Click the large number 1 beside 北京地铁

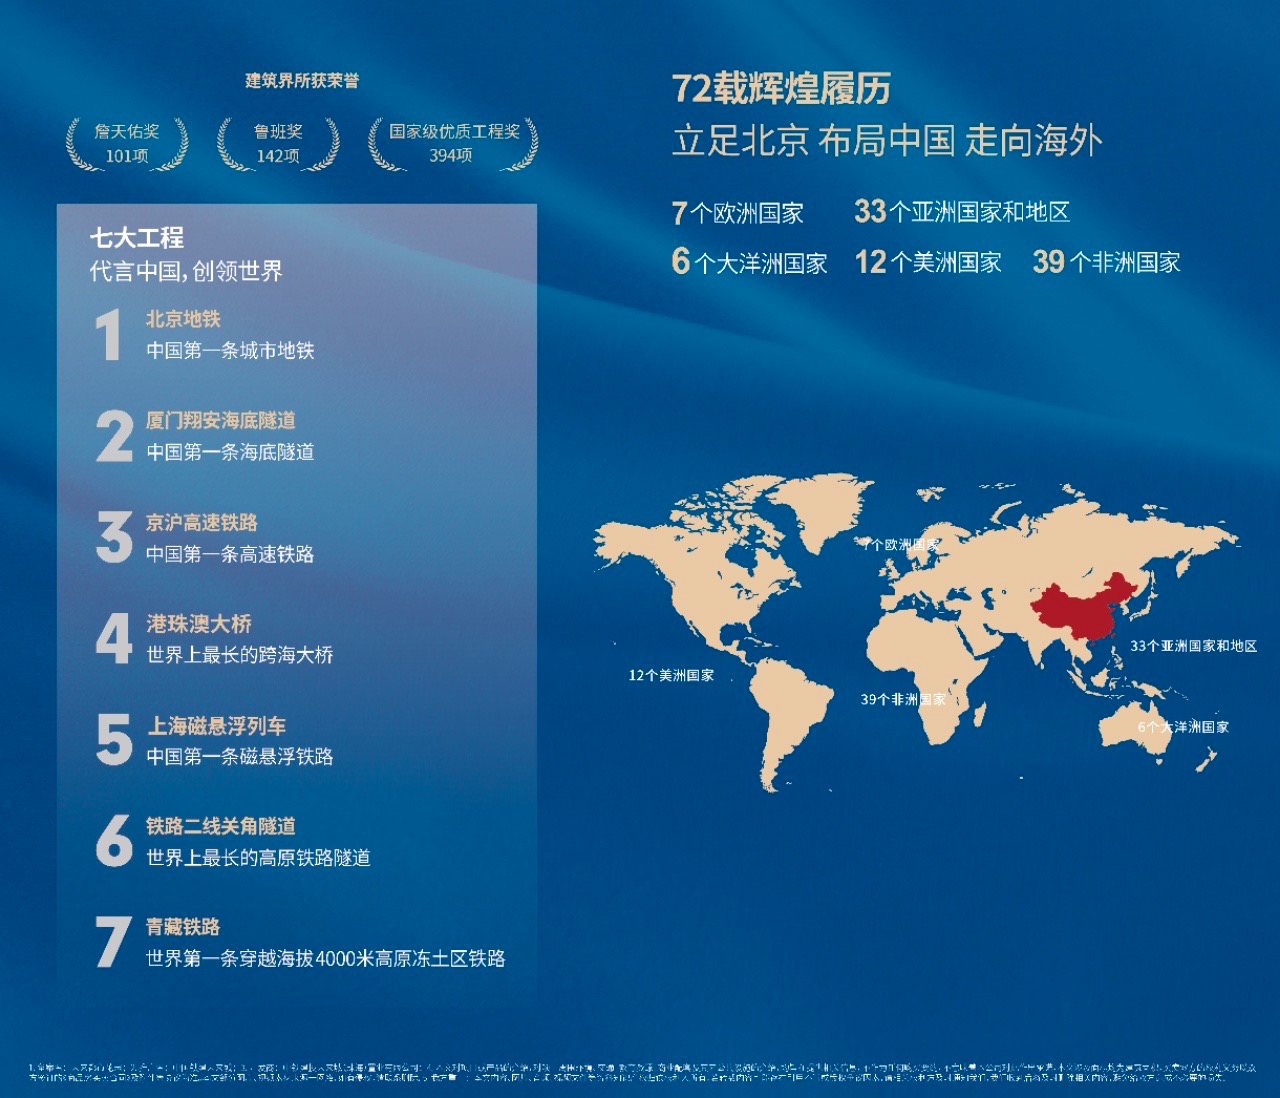109,335
